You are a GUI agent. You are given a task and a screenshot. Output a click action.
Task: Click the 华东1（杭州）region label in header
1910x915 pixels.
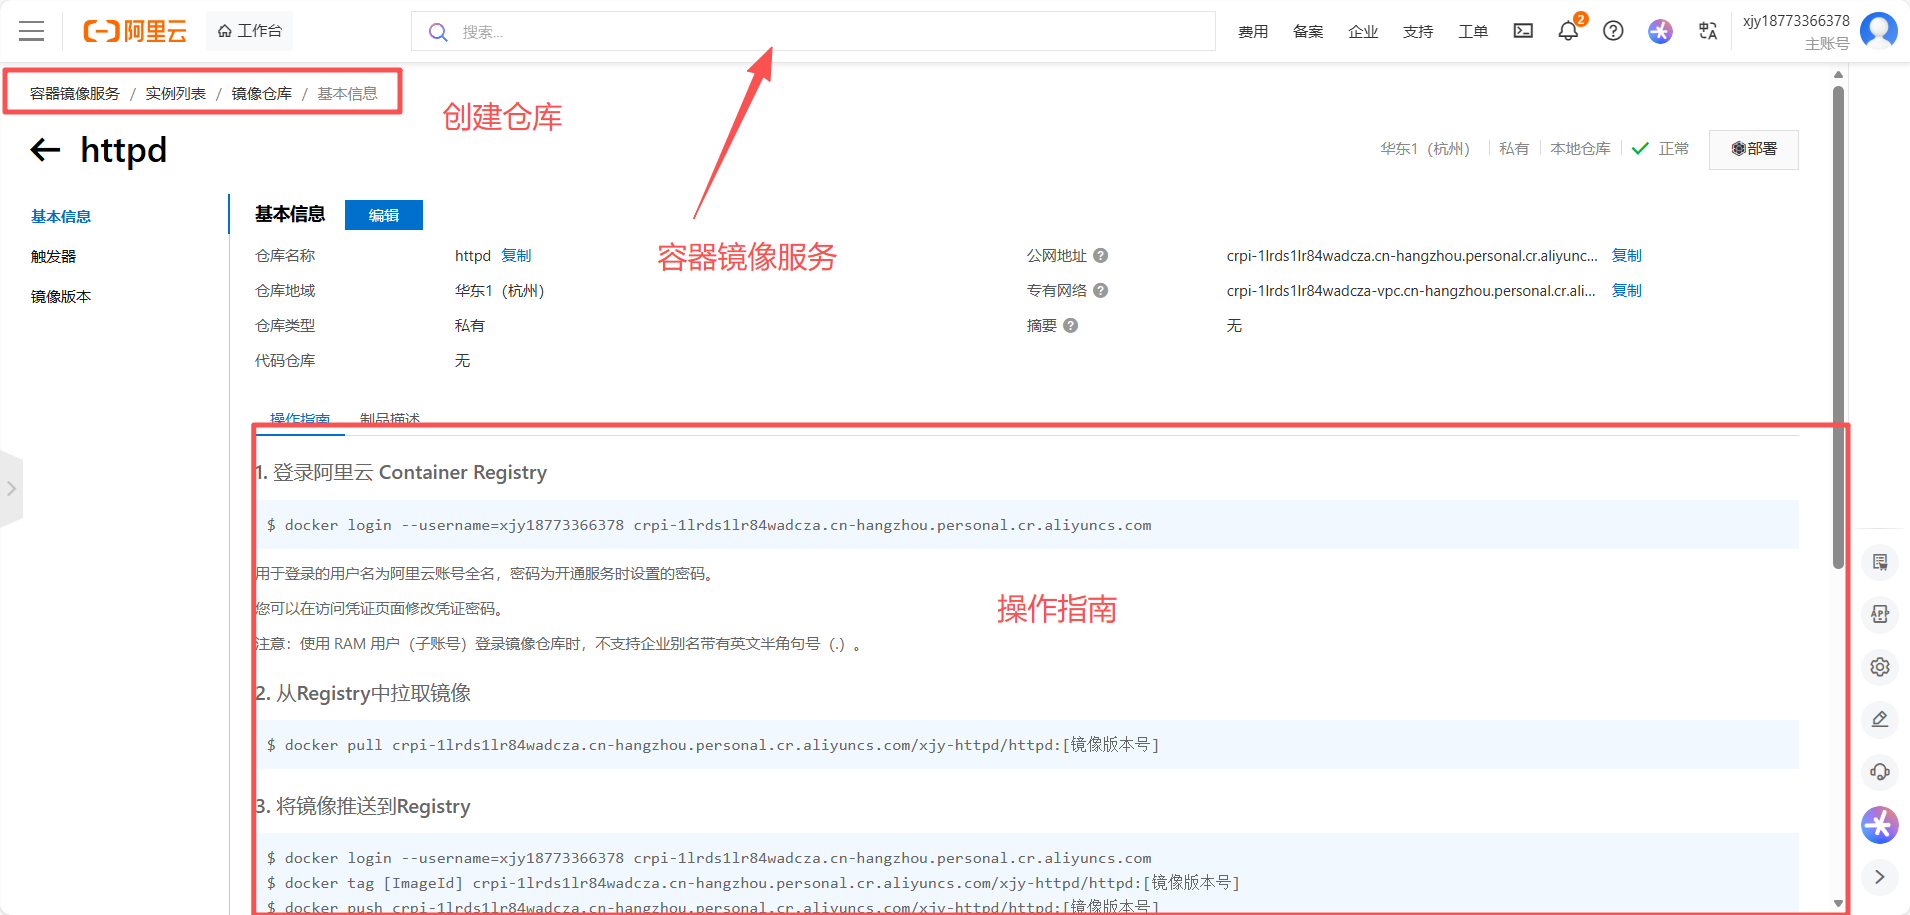(1425, 149)
